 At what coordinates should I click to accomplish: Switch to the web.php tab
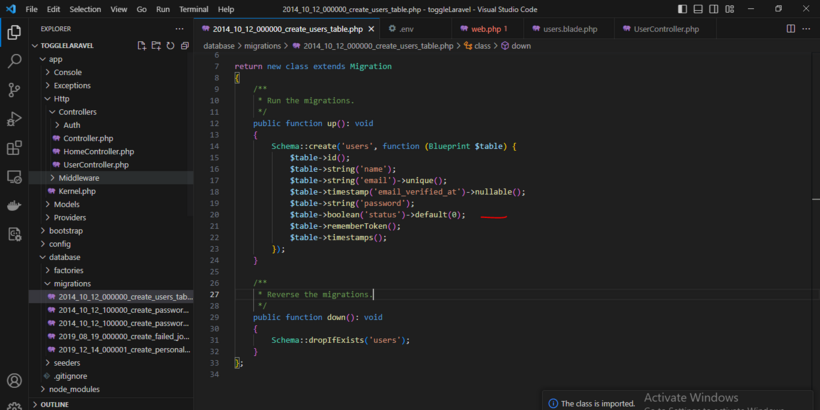489,29
